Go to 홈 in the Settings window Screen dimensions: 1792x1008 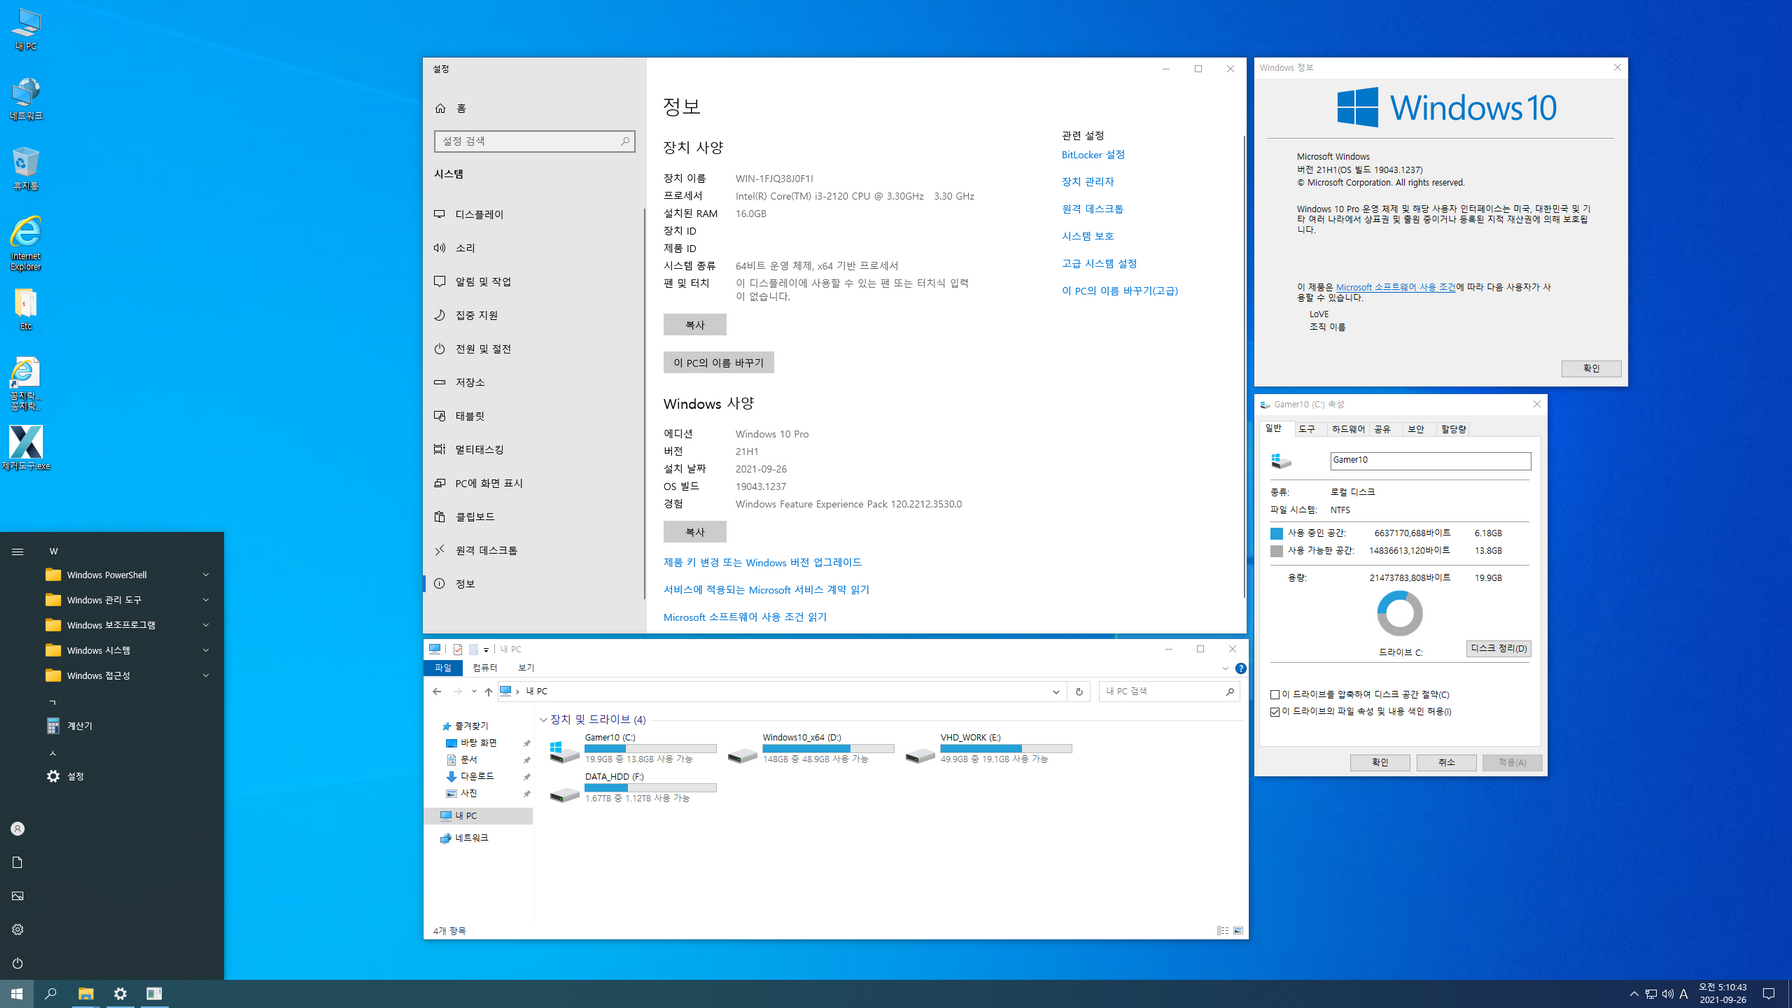451,108
